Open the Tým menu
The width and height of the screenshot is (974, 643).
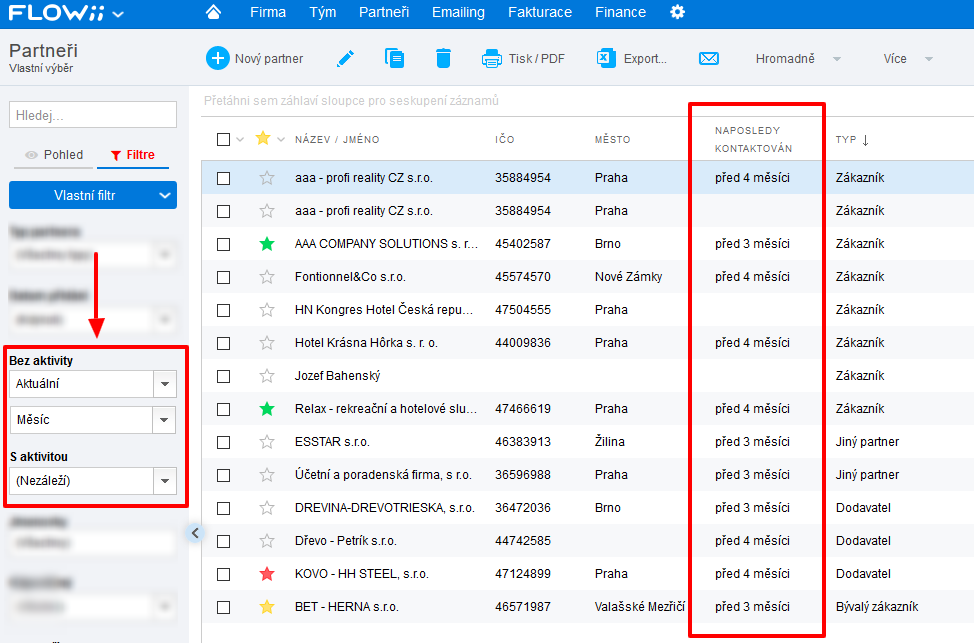click(322, 12)
